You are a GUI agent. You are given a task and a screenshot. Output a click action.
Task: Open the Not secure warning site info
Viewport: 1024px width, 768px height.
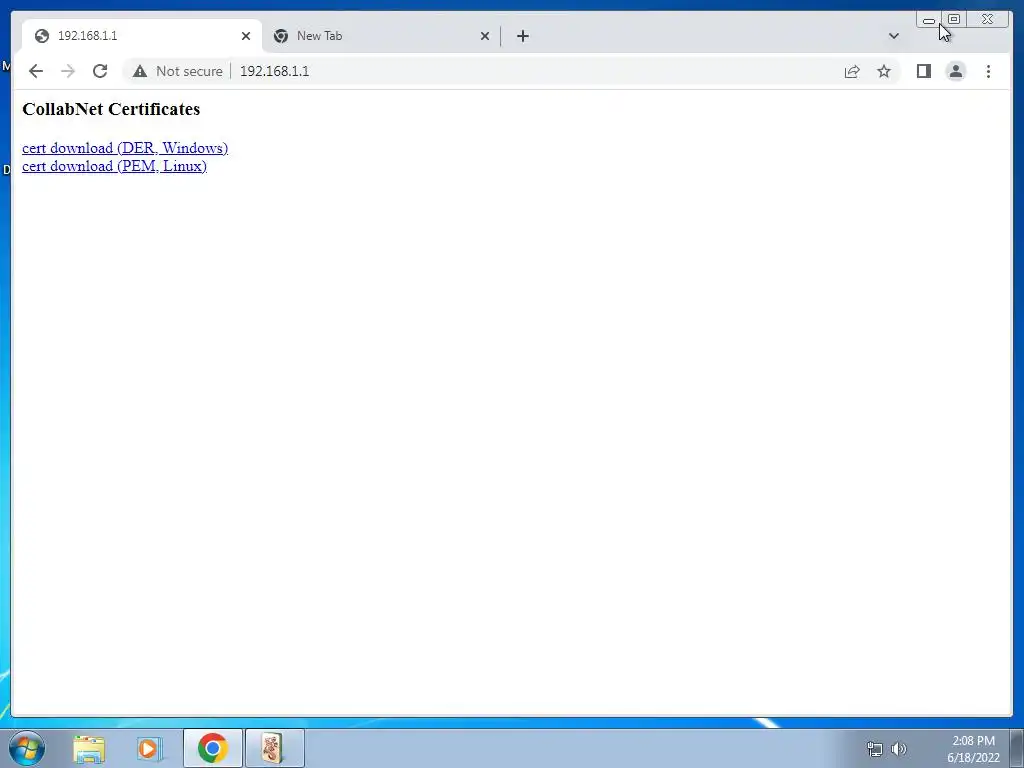click(x=178, y=71)
